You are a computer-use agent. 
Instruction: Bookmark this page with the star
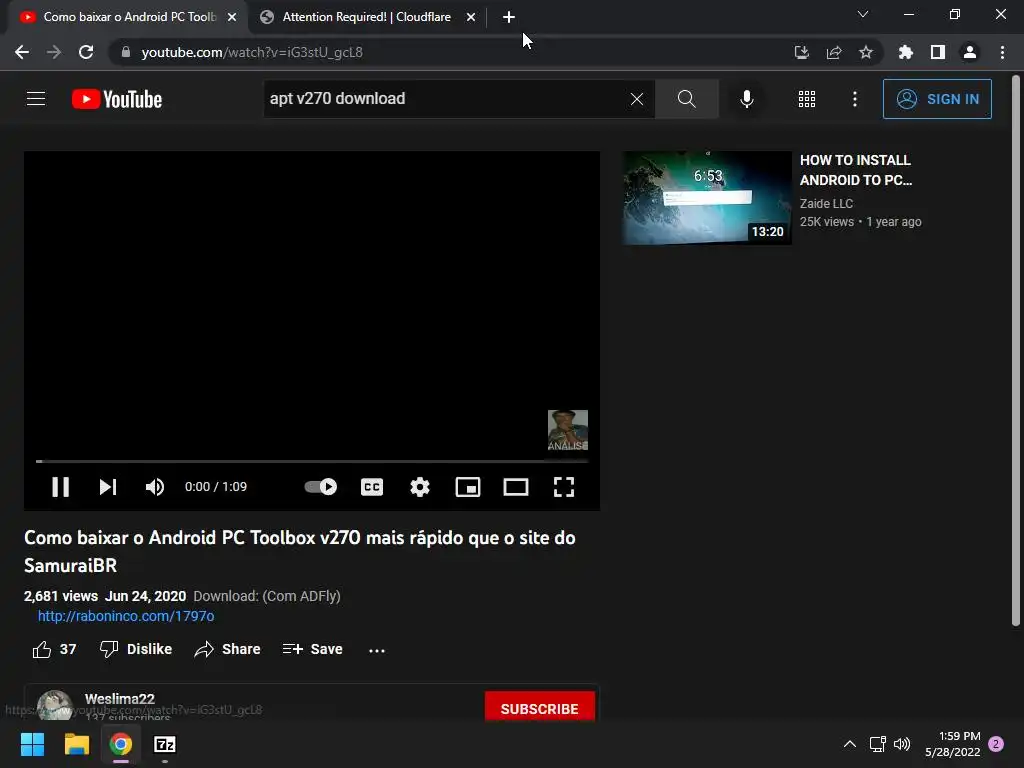pos(866,52)
